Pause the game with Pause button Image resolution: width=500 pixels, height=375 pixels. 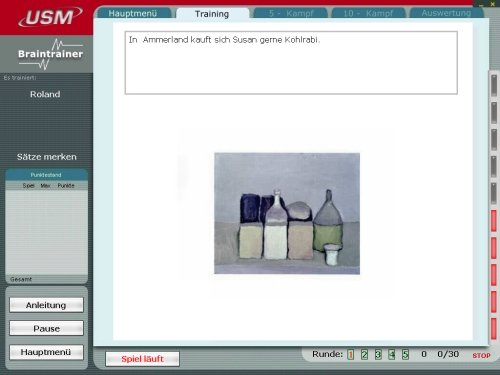46,329
